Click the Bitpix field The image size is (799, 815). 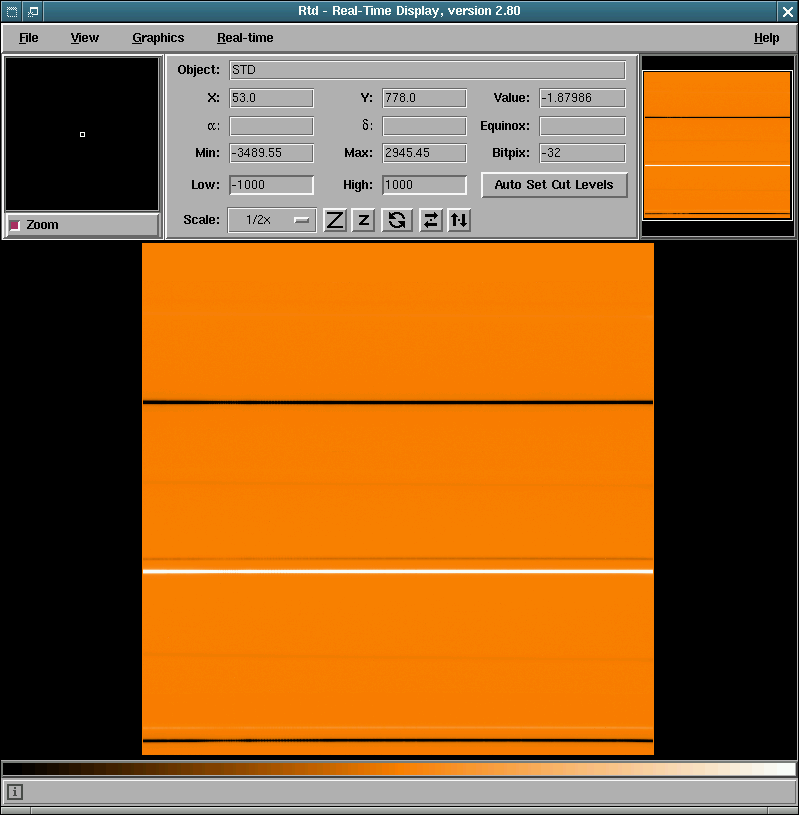click(582, 153)
